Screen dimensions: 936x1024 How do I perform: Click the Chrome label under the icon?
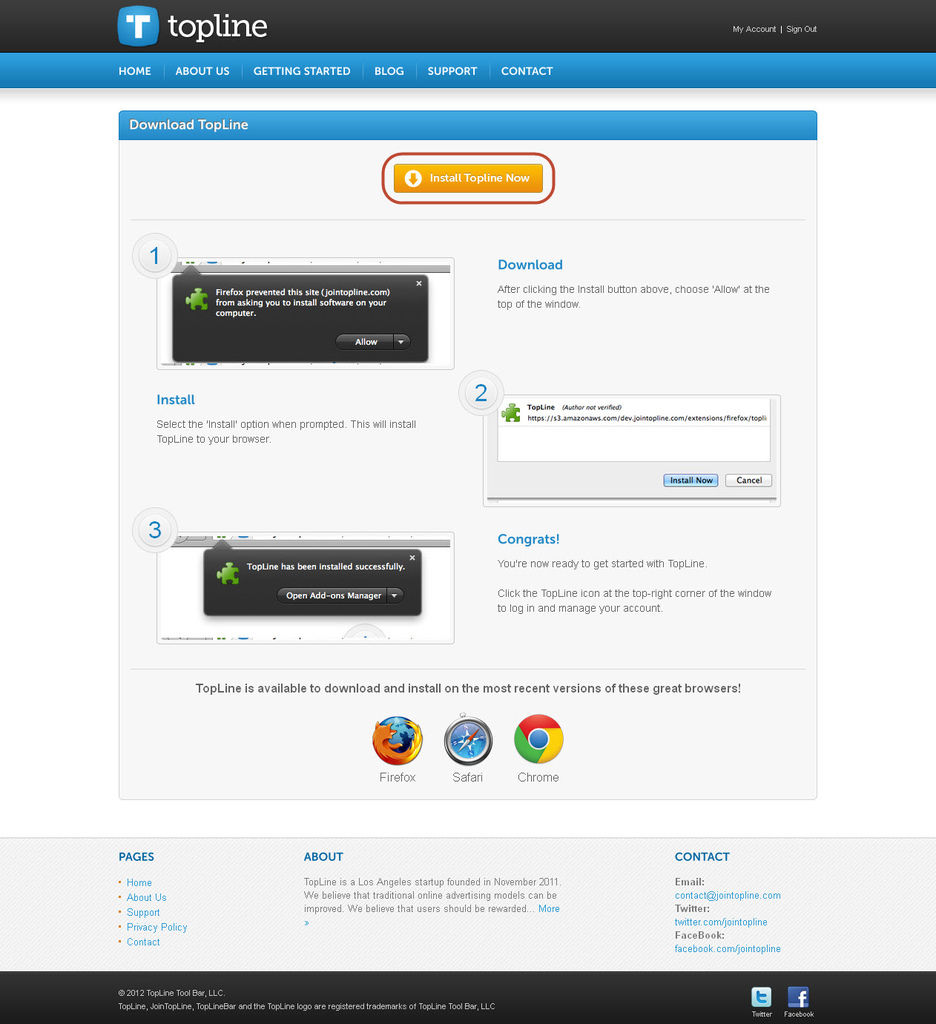click(x=538, y=777)
